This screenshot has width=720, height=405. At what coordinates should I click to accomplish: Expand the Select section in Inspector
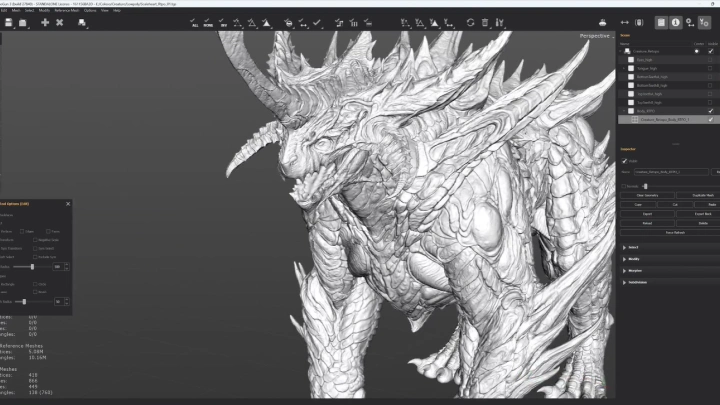pyautogui.click(x=624, y=248)
